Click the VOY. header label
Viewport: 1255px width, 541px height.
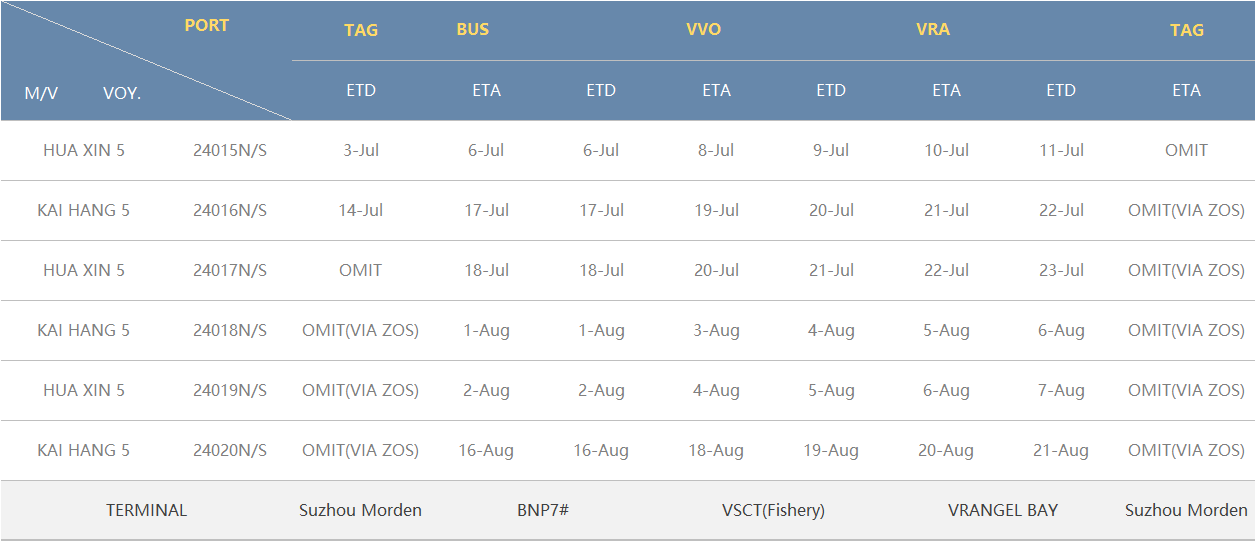pyautogui.click(x=122, y=93)
